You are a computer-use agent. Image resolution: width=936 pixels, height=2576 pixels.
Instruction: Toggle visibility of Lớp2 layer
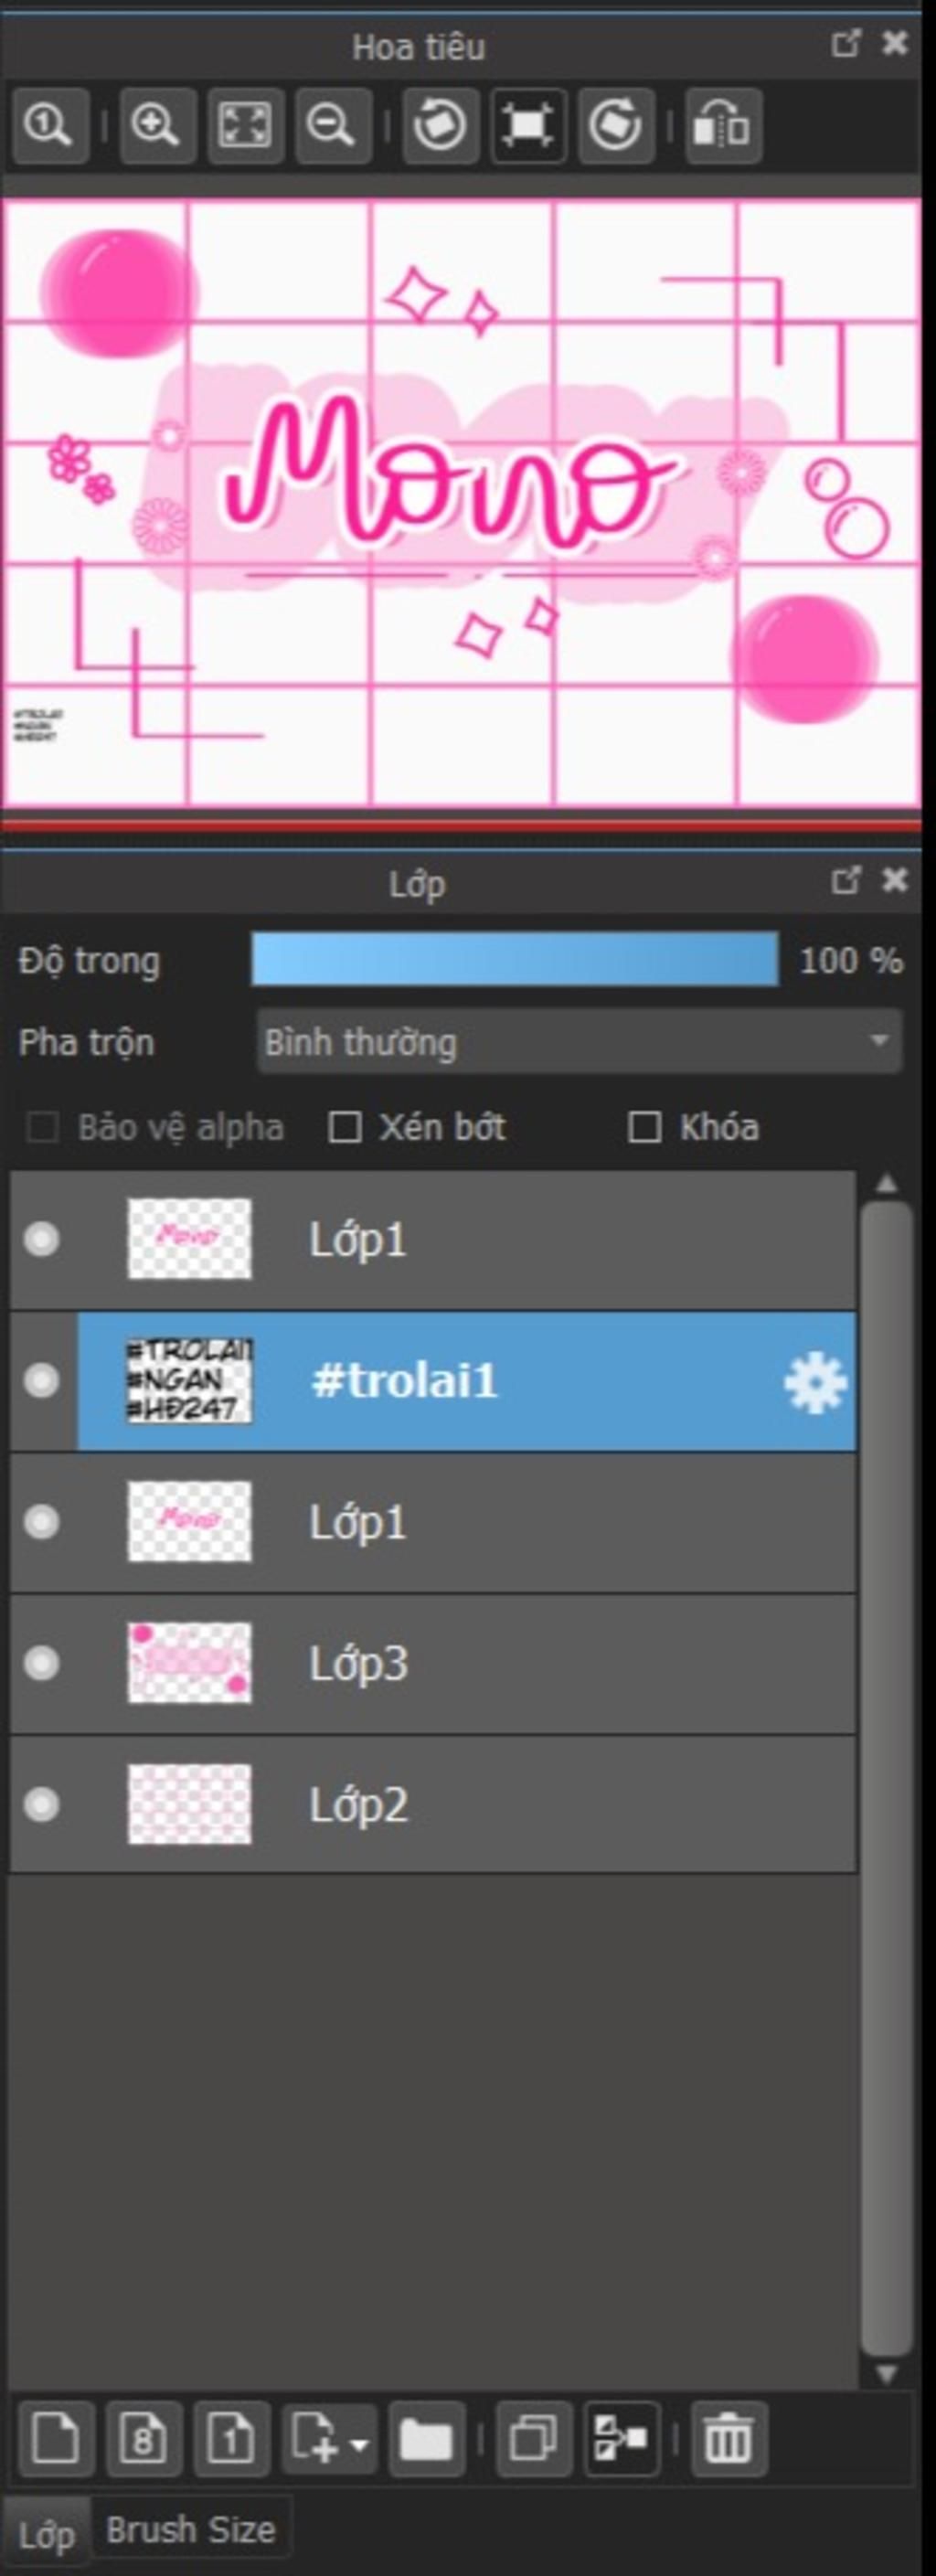pos(42,1804)
